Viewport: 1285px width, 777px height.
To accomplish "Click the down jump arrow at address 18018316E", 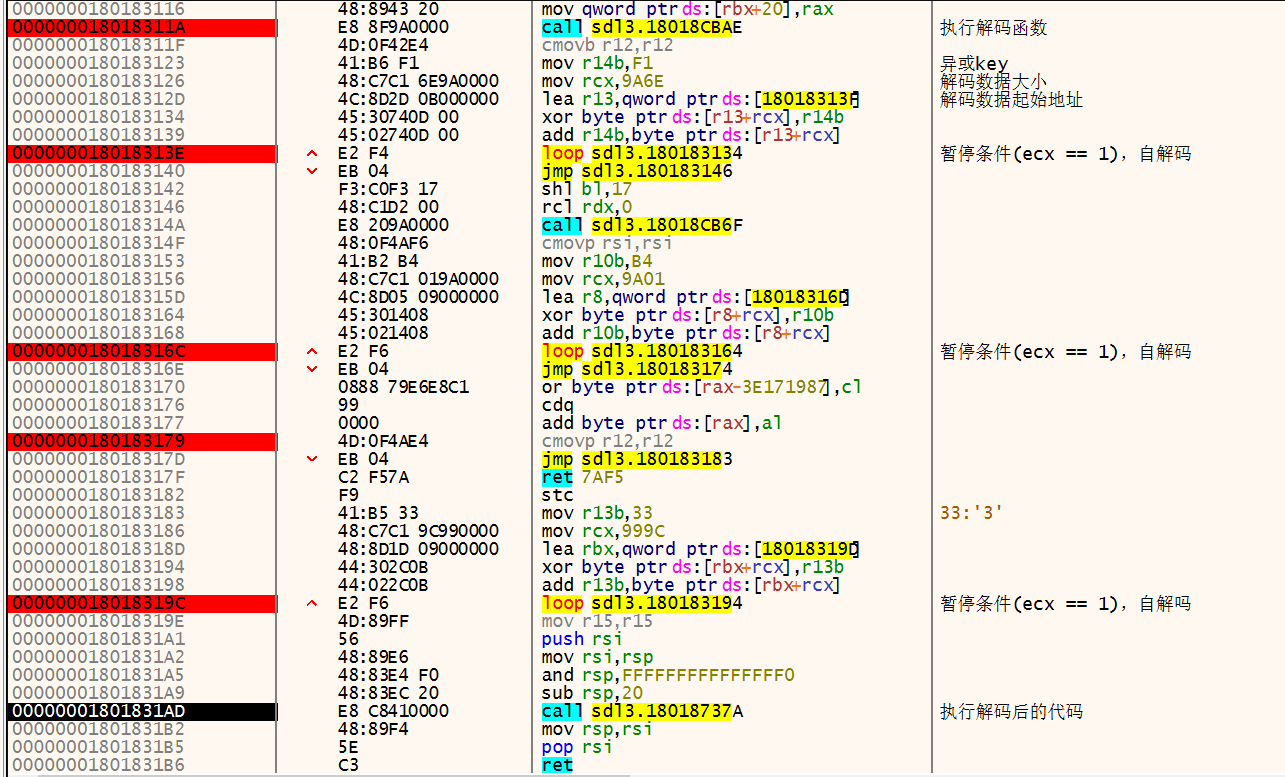I will click(312, 370).
